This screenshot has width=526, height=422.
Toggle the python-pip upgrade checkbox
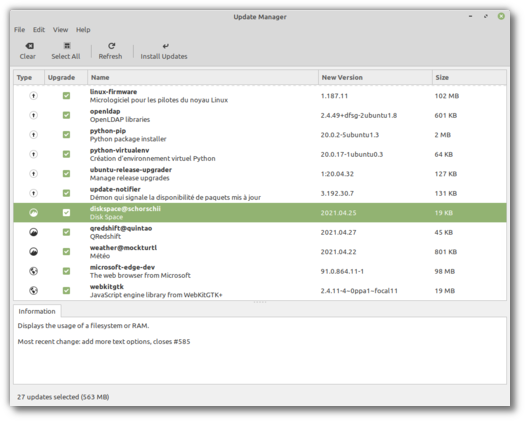[66, 135]
